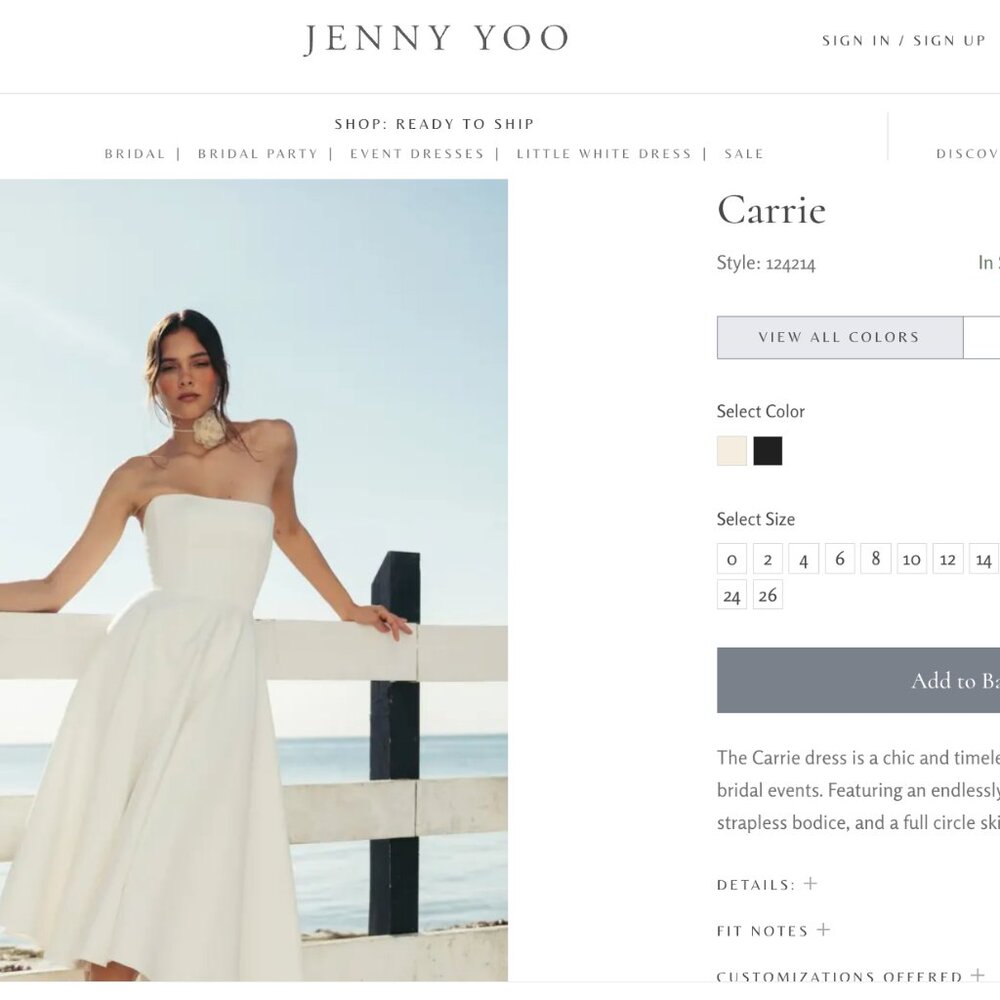Expand the DETAILS section

(x=763, y=884)
